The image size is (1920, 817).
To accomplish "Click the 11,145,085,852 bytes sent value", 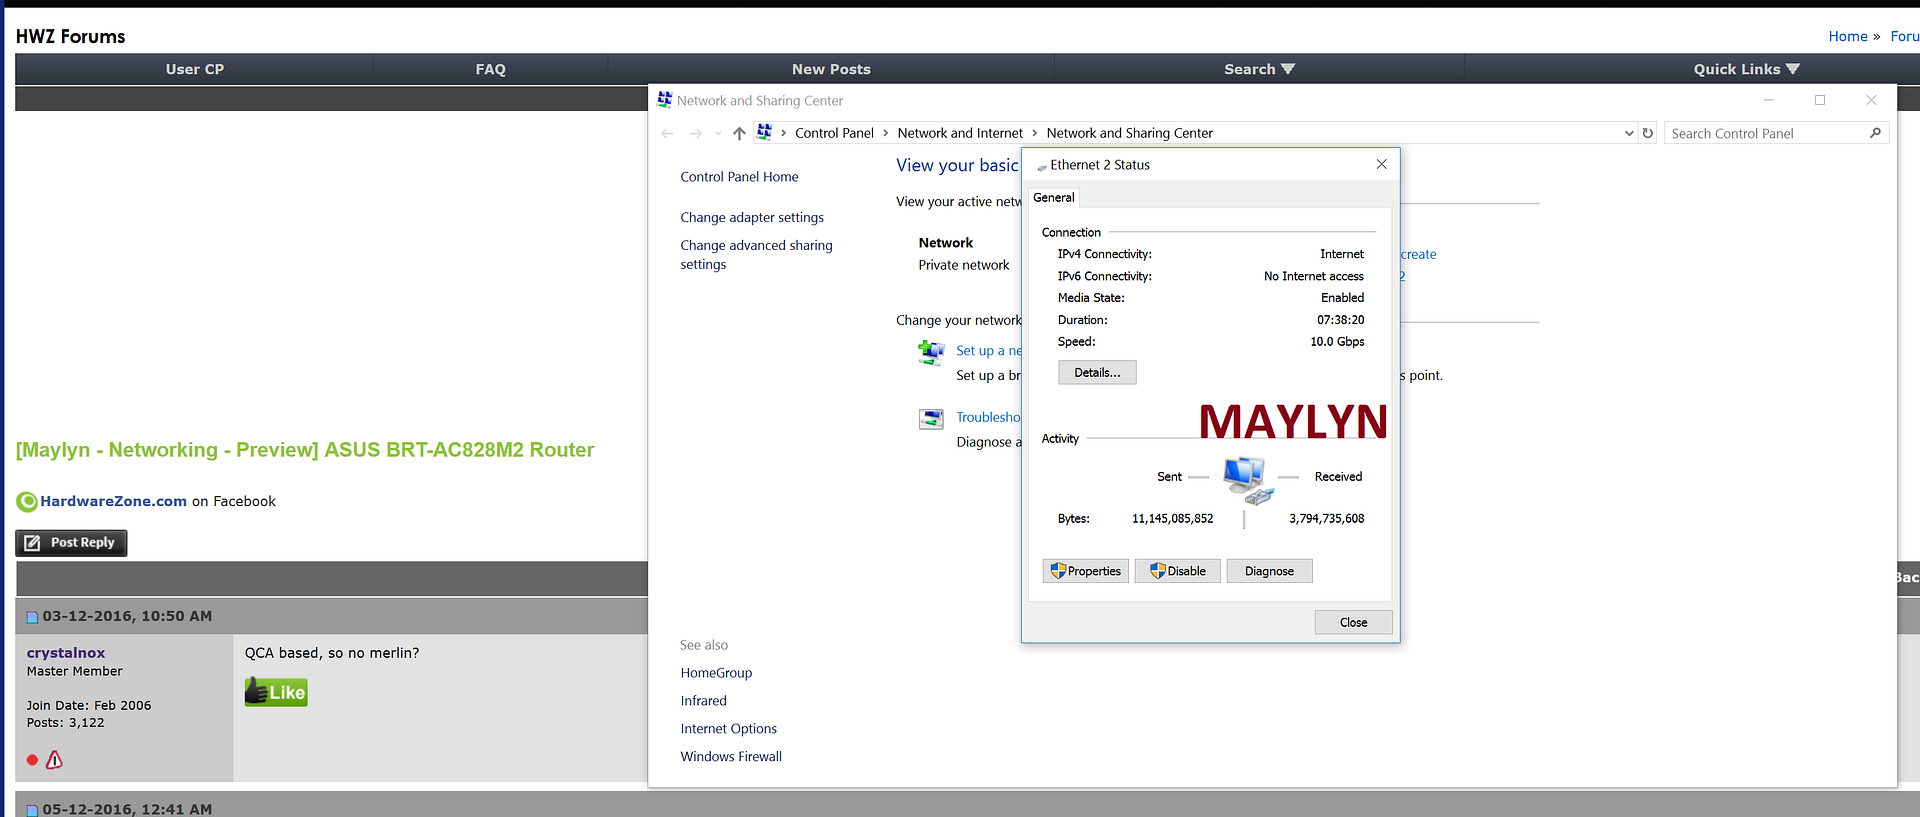I will tap(1172, 519).
